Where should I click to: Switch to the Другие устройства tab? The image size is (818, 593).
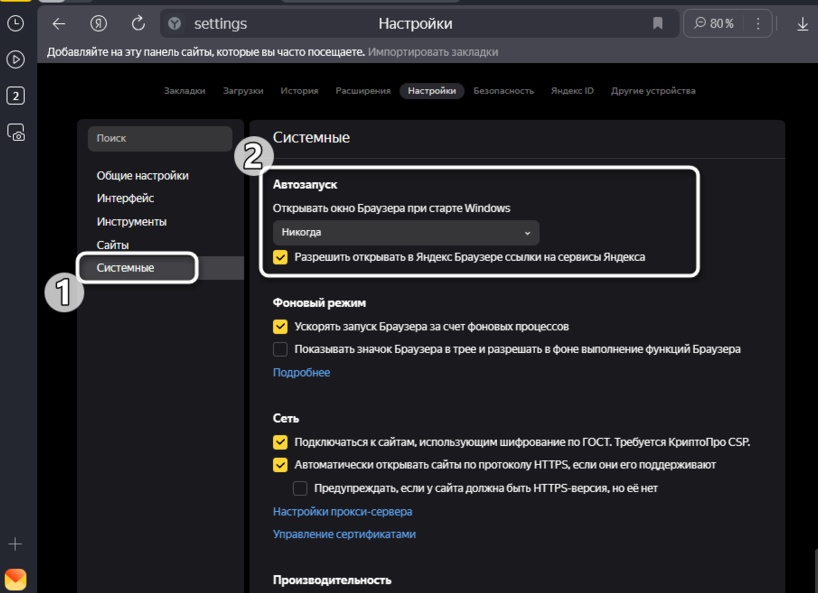(653, 91)
